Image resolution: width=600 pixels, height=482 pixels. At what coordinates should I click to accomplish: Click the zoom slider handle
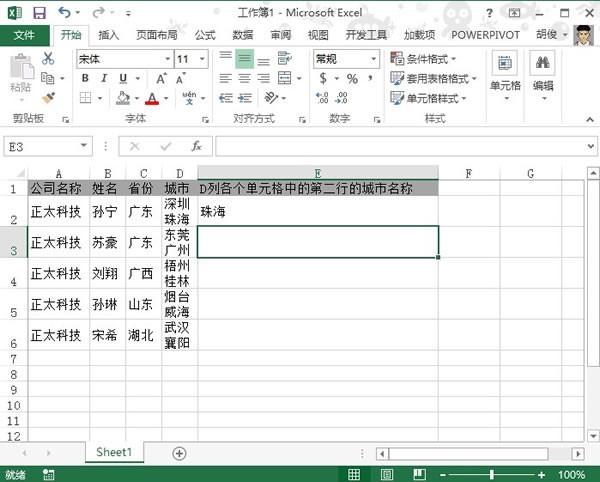(x=492, y=475)
